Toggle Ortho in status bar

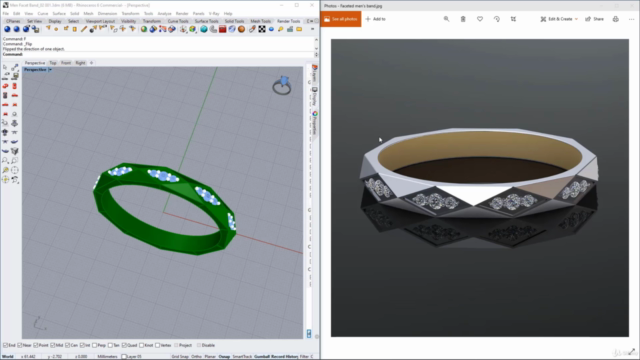[x=196, y=357]
